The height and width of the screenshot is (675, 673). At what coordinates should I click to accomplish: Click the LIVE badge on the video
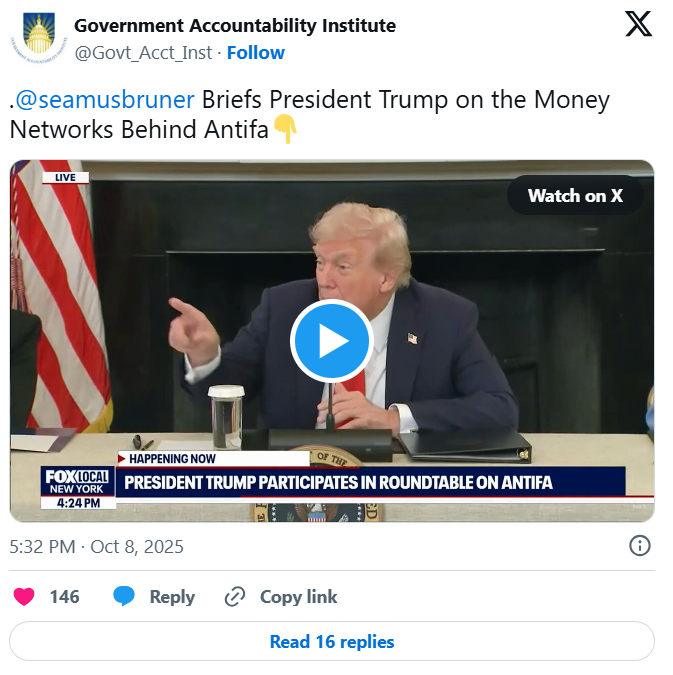pos(65,177)
